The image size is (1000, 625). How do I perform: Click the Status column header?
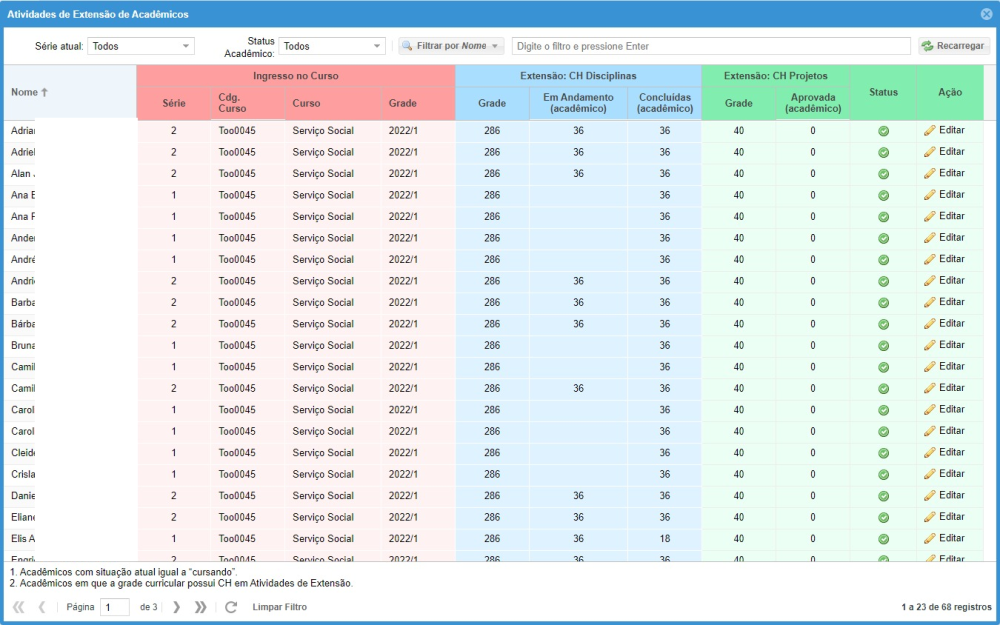[883, 92]
